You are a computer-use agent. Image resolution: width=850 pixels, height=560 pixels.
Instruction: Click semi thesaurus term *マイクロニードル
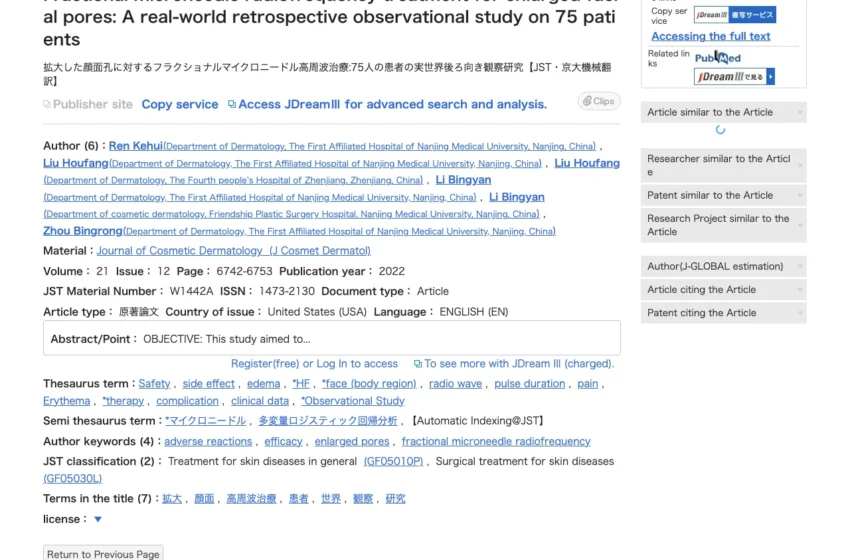tap(205, 421)
